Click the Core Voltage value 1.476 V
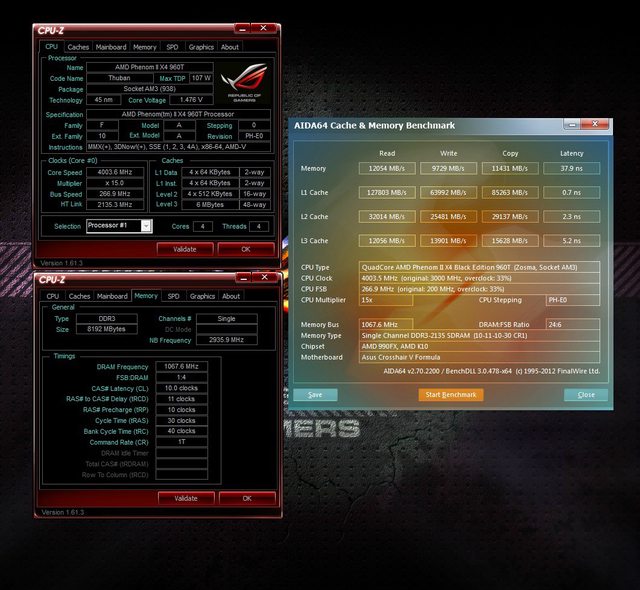The image size is (640, 590). click(191, 100)
